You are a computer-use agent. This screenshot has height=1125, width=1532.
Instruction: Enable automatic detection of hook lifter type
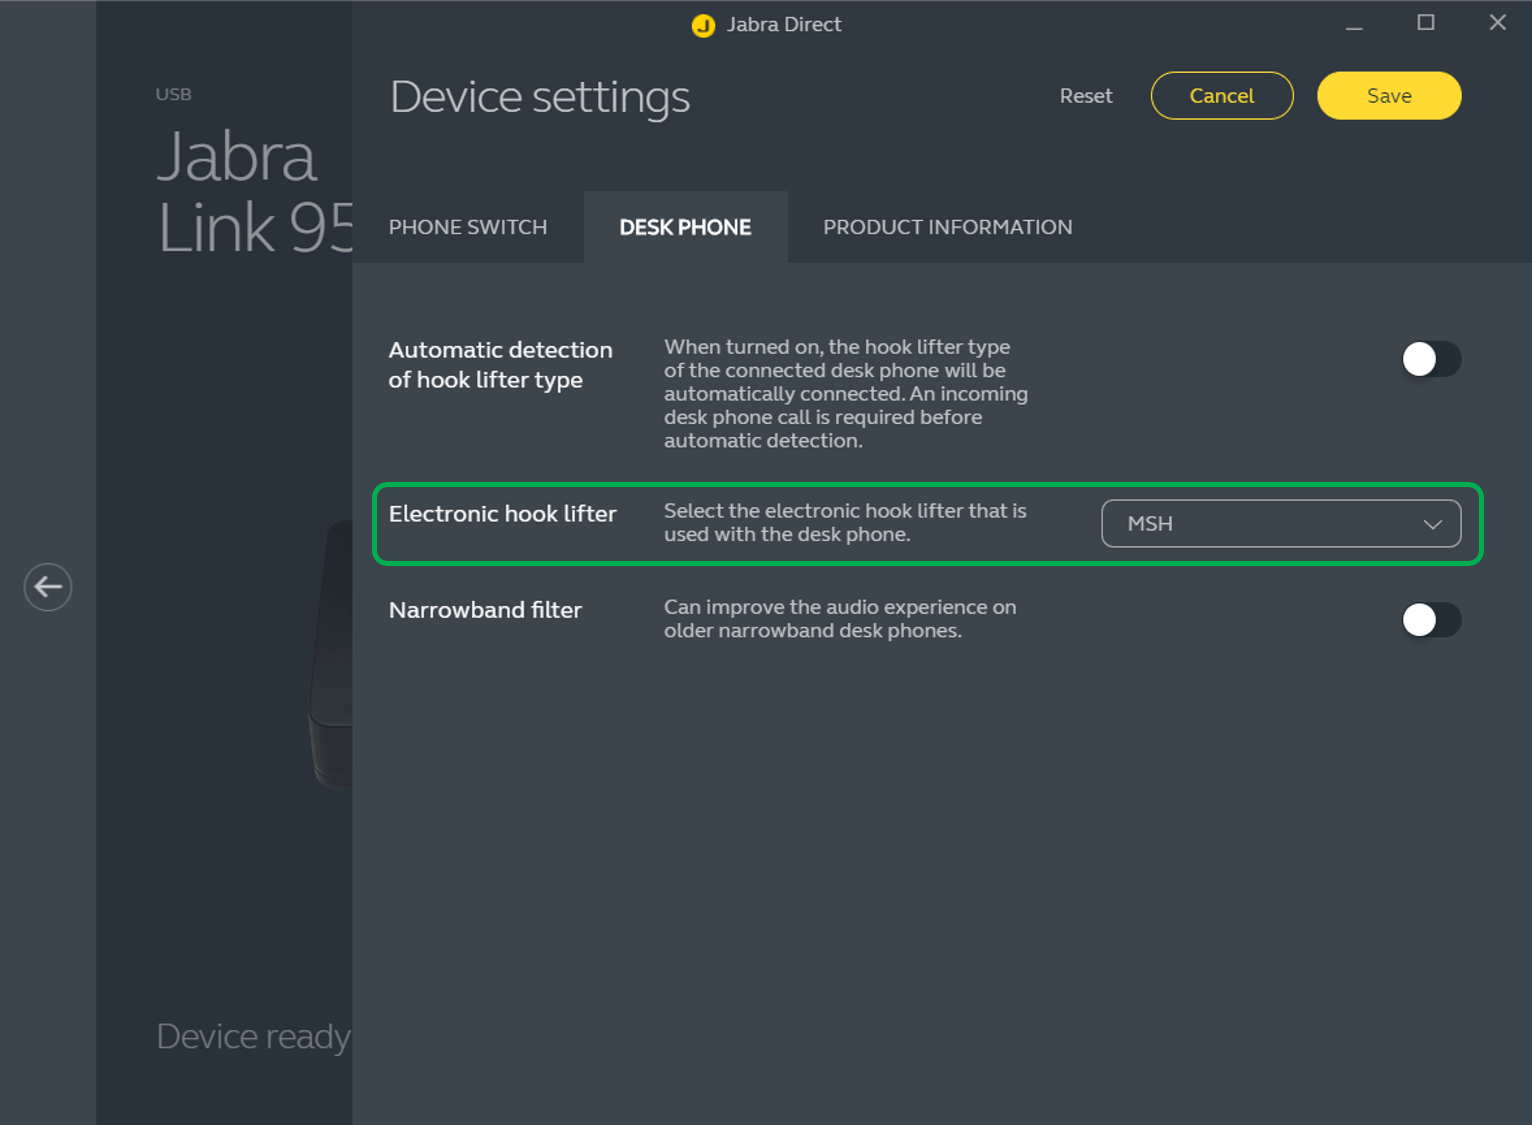tap(1430, 359)
